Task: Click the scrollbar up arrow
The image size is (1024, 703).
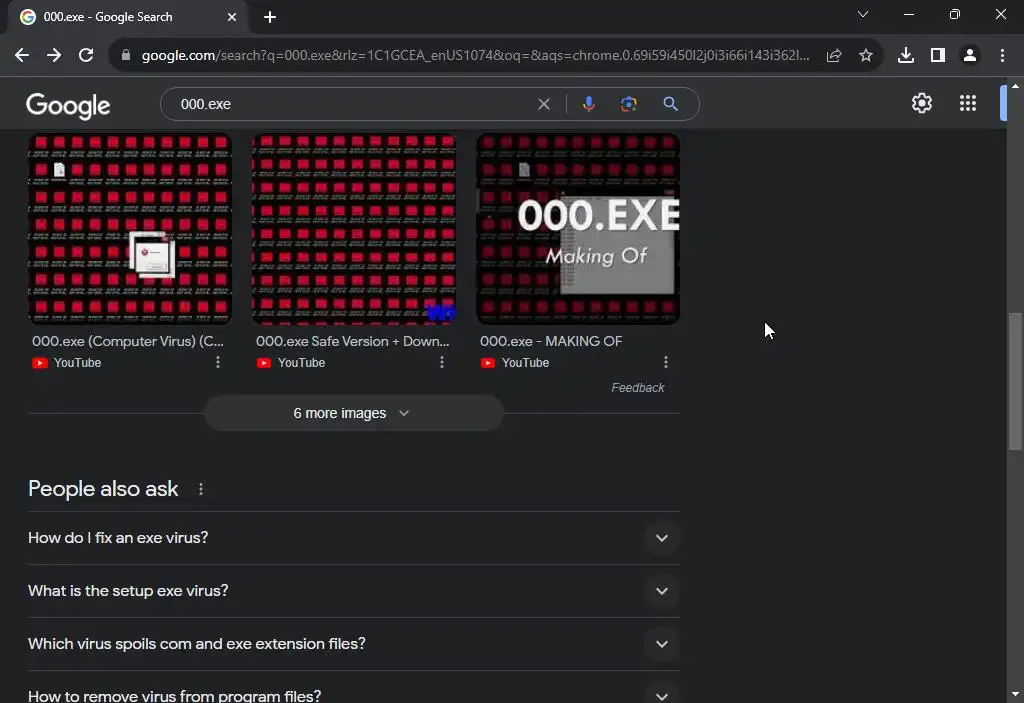Action: pyautogui.click(x=1015, y=86)
